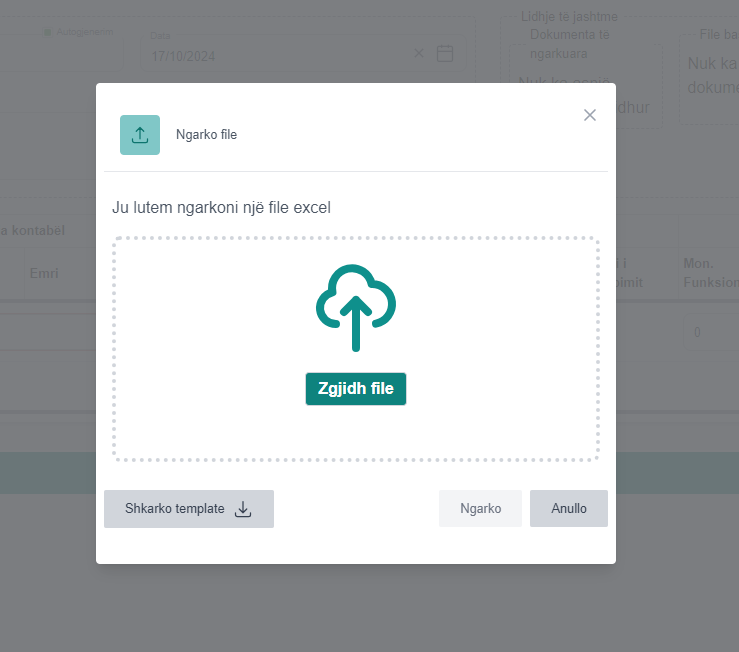Viewport: 739px width, 652px height.
Task: Click the teal upload icon in dialog header
Action: click(140, 135)
